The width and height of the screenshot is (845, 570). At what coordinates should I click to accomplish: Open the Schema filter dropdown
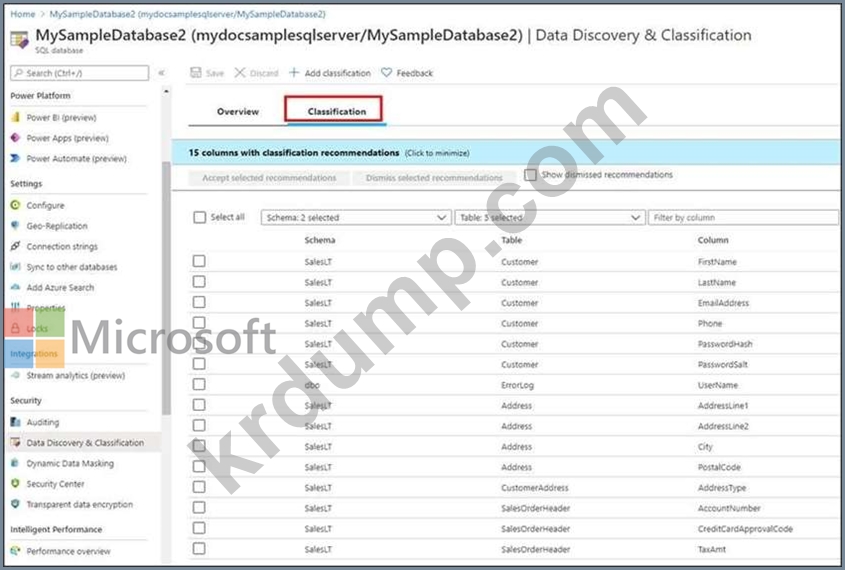(x=356, y=217)
